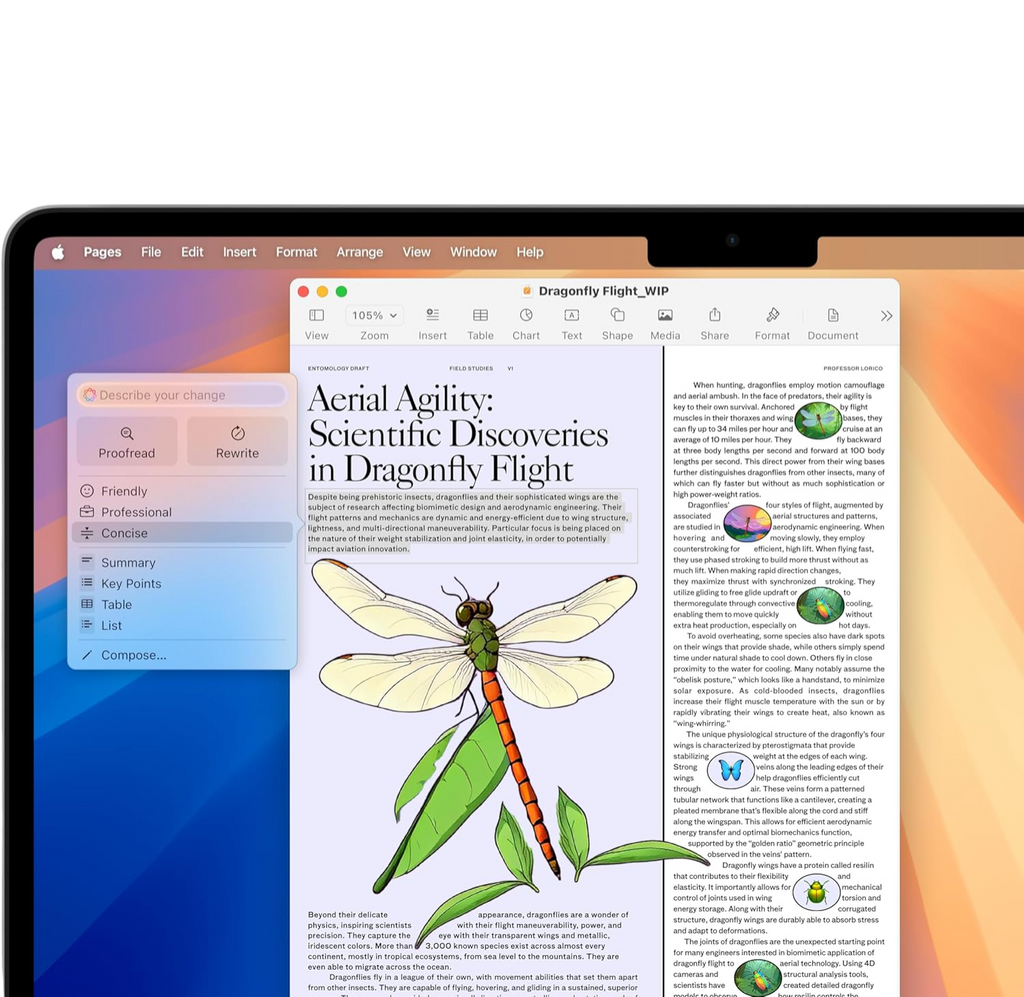Viewport: 1024px width, 997px height.
Task: Click the Rewrite button
Action: click(x=237, y=442)
